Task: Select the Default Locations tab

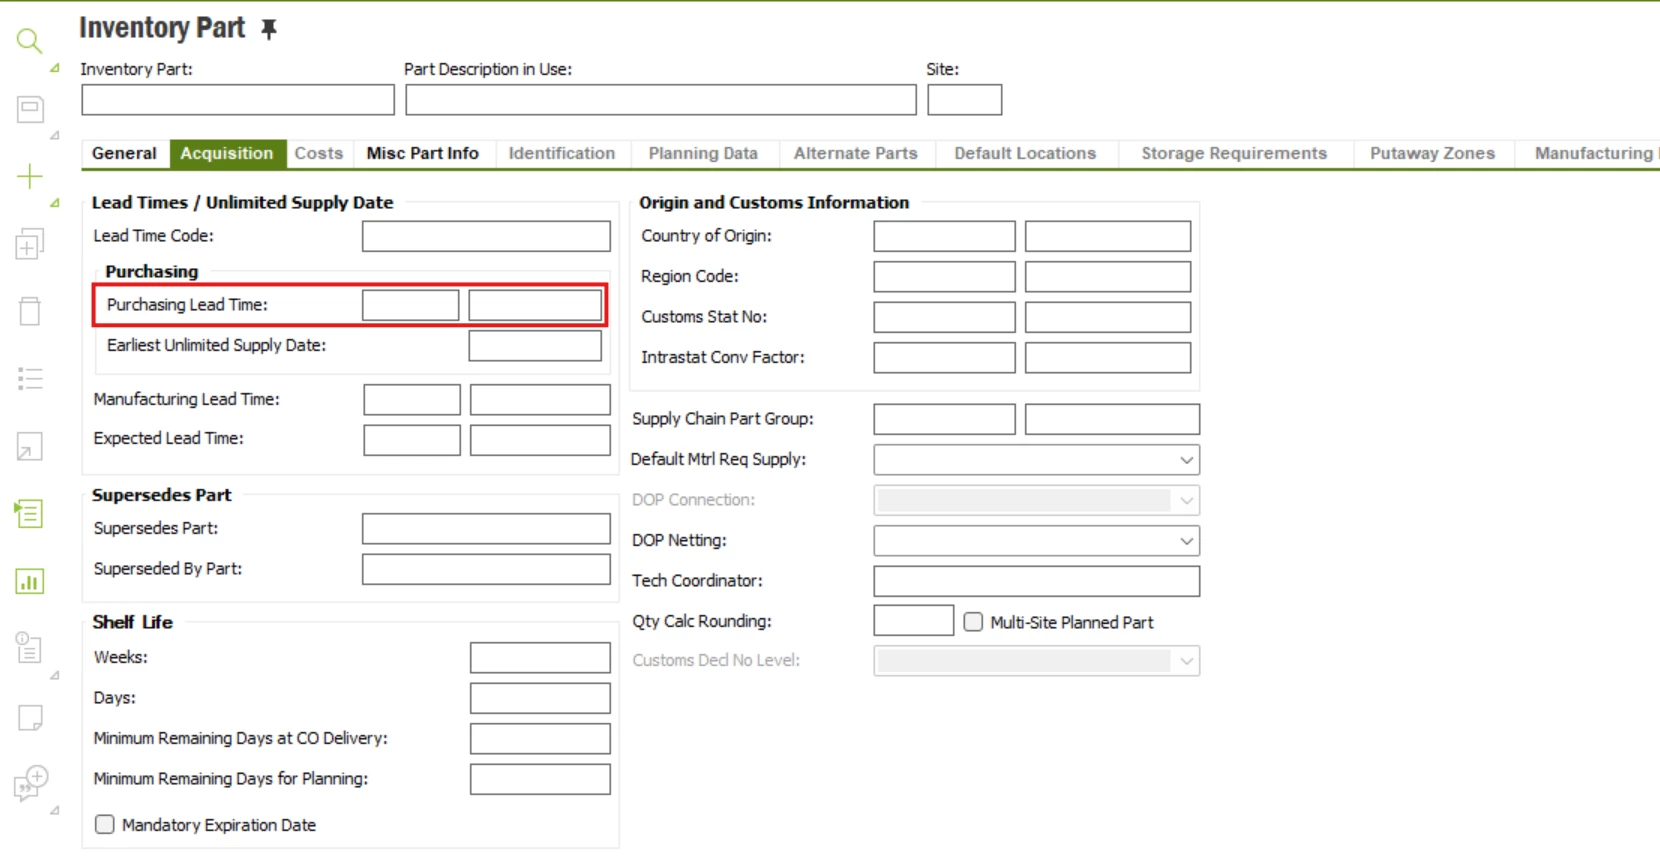Action: (x=1025, y=153)
